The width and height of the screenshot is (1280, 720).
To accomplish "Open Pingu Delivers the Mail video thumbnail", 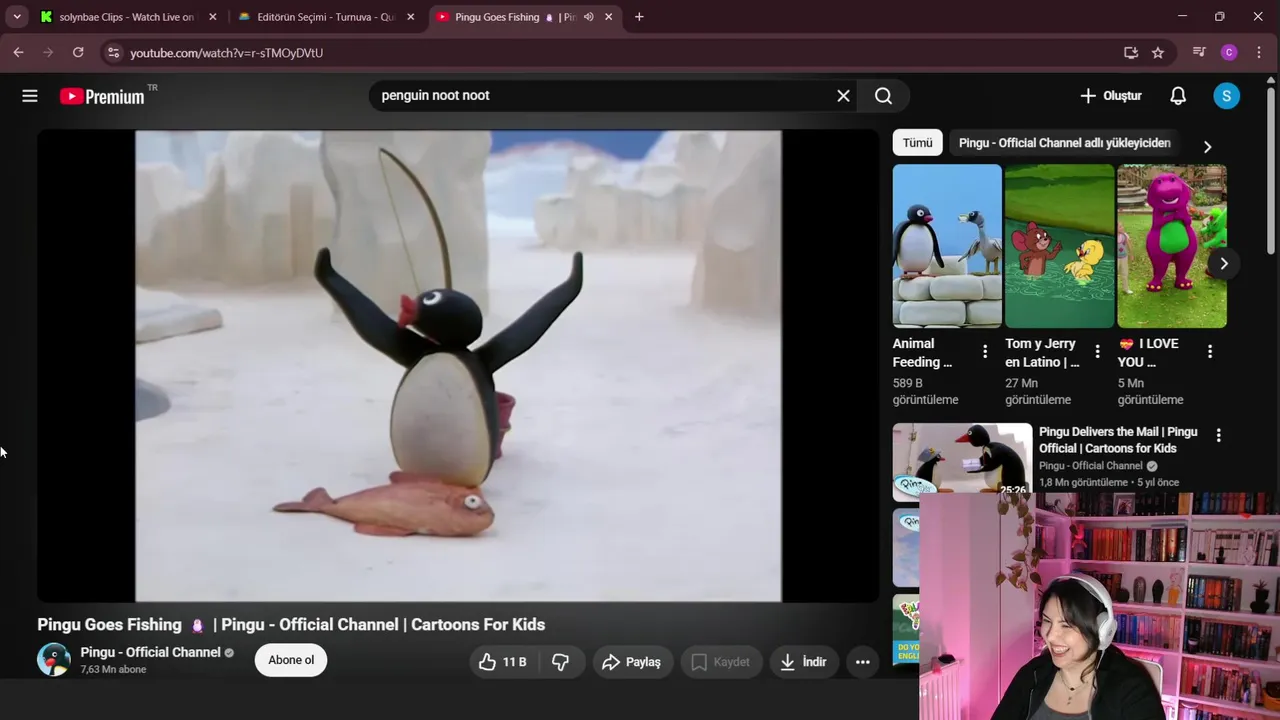I will [962, 461].
